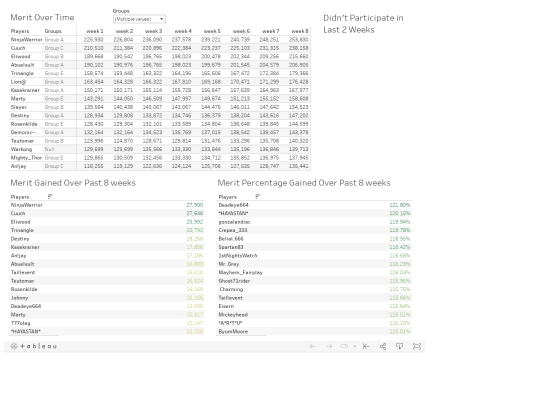Select Deadeye664 in the Merit Percentage list
Screen dimensions: 540x405
click(x=233, y=205)
